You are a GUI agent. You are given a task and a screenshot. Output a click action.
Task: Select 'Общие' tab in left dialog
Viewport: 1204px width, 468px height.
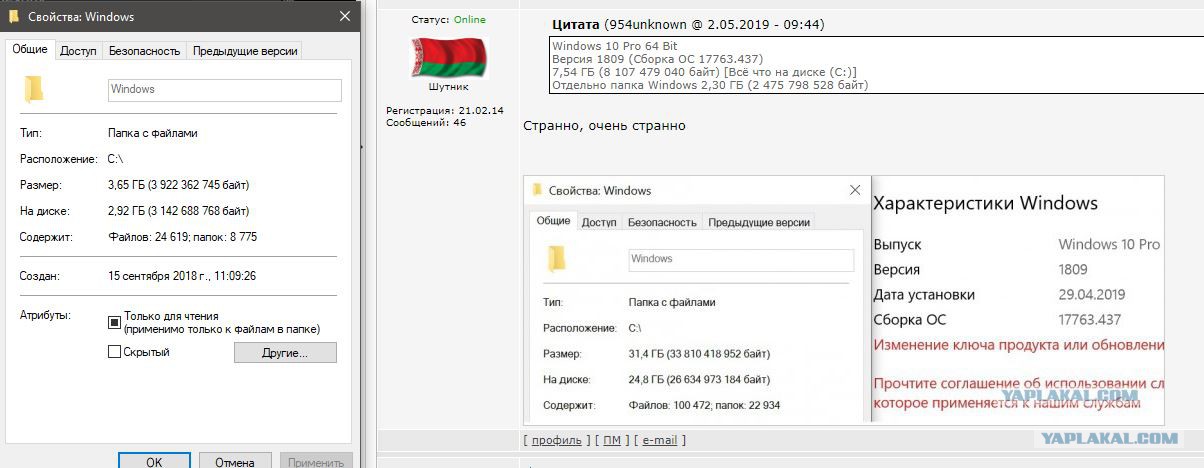click(x=29, y=50)
